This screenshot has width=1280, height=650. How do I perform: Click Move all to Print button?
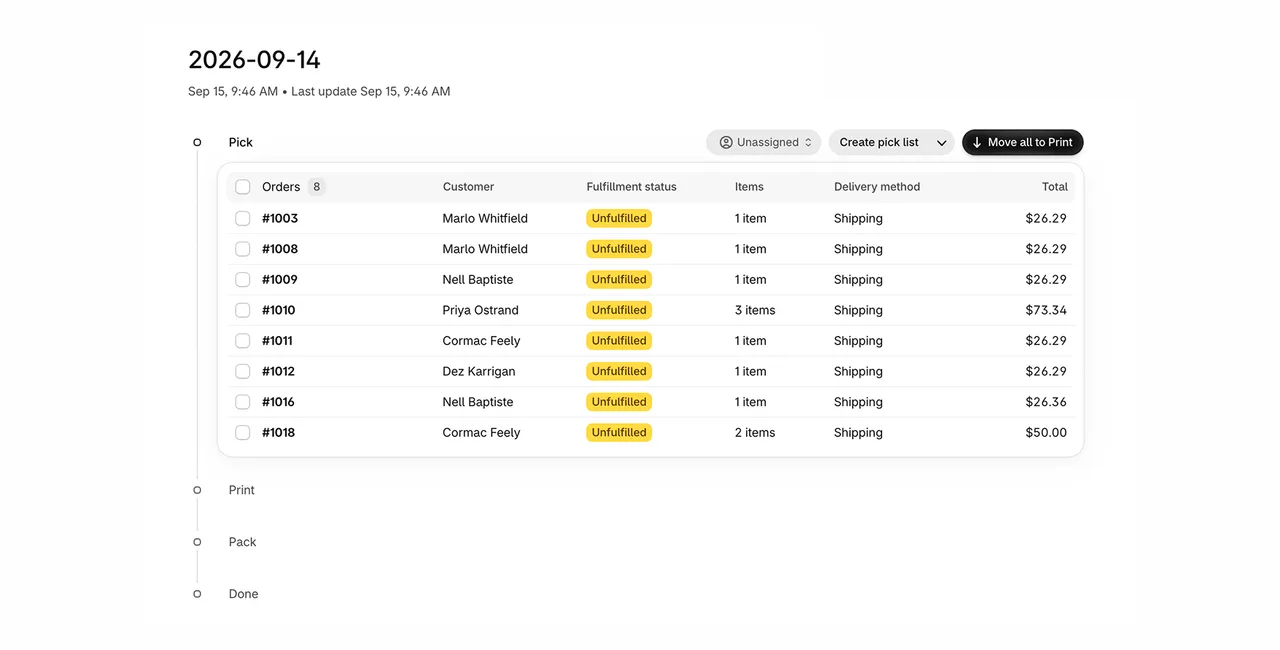pyautogui.click(x=1022, y=142)
